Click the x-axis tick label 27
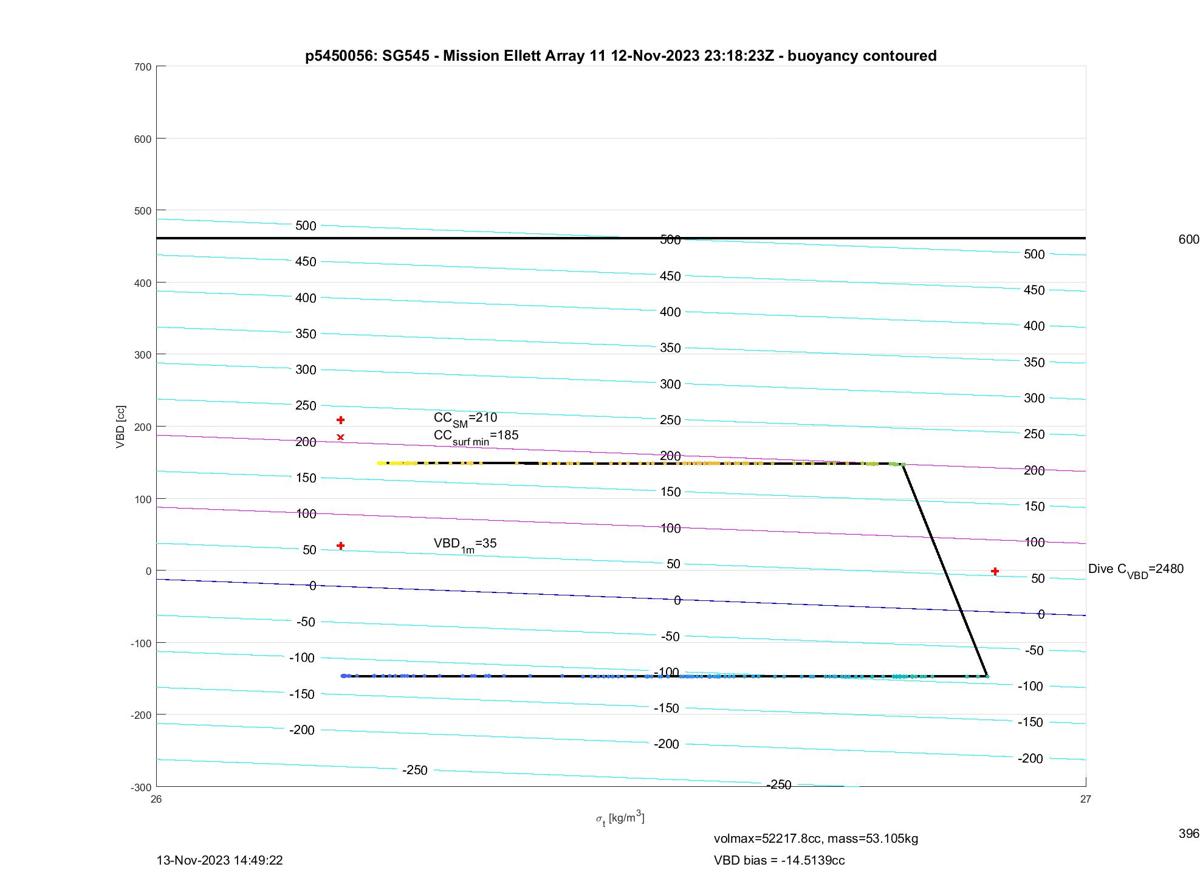Screen dimensions: 1200x885 point(1085,799)
